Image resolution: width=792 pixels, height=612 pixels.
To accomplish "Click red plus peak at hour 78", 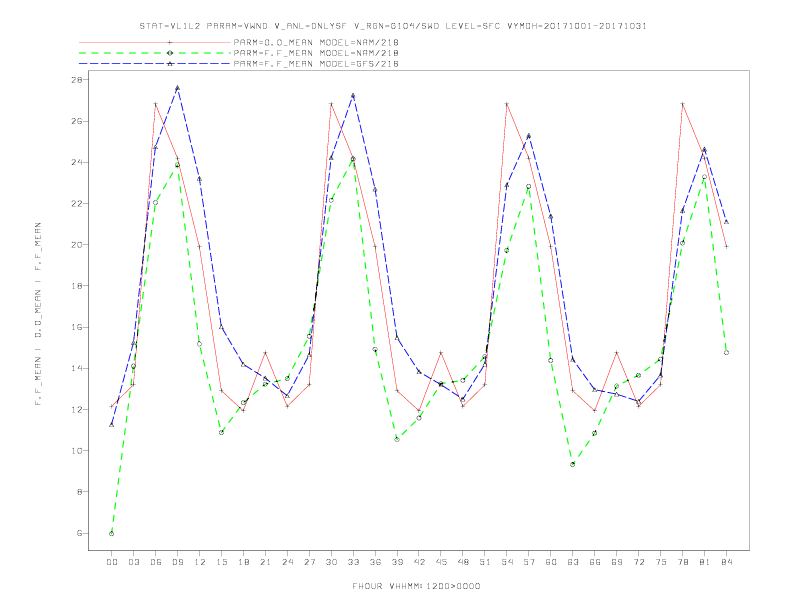I will (682, 104).
